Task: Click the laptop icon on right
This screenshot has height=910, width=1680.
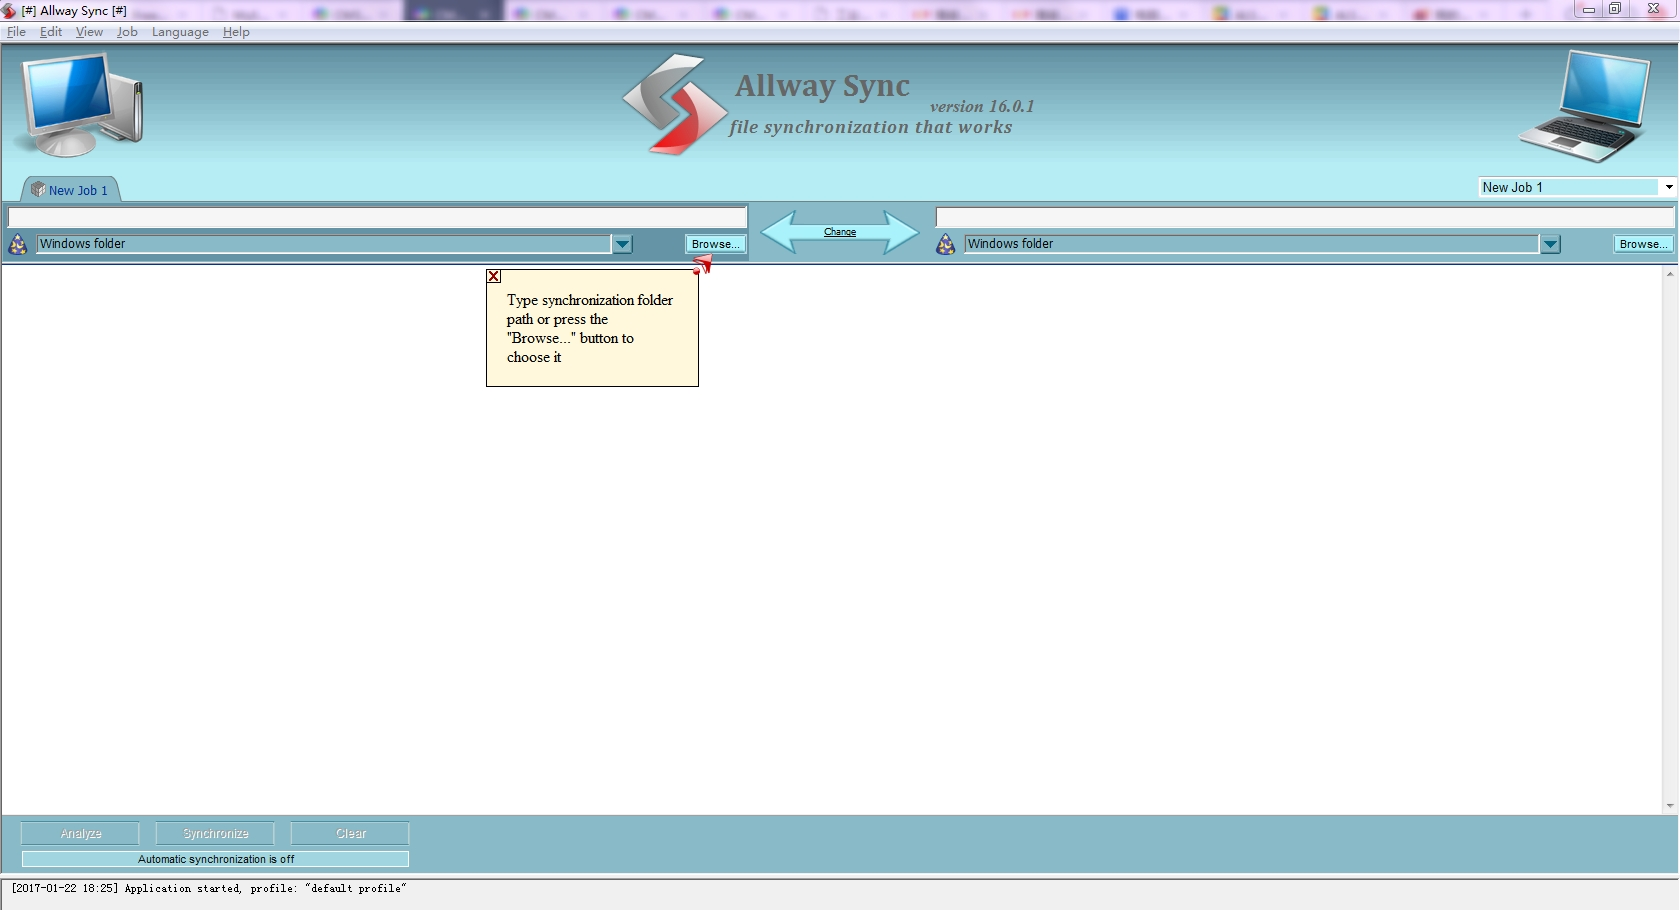Action: 1586,107
